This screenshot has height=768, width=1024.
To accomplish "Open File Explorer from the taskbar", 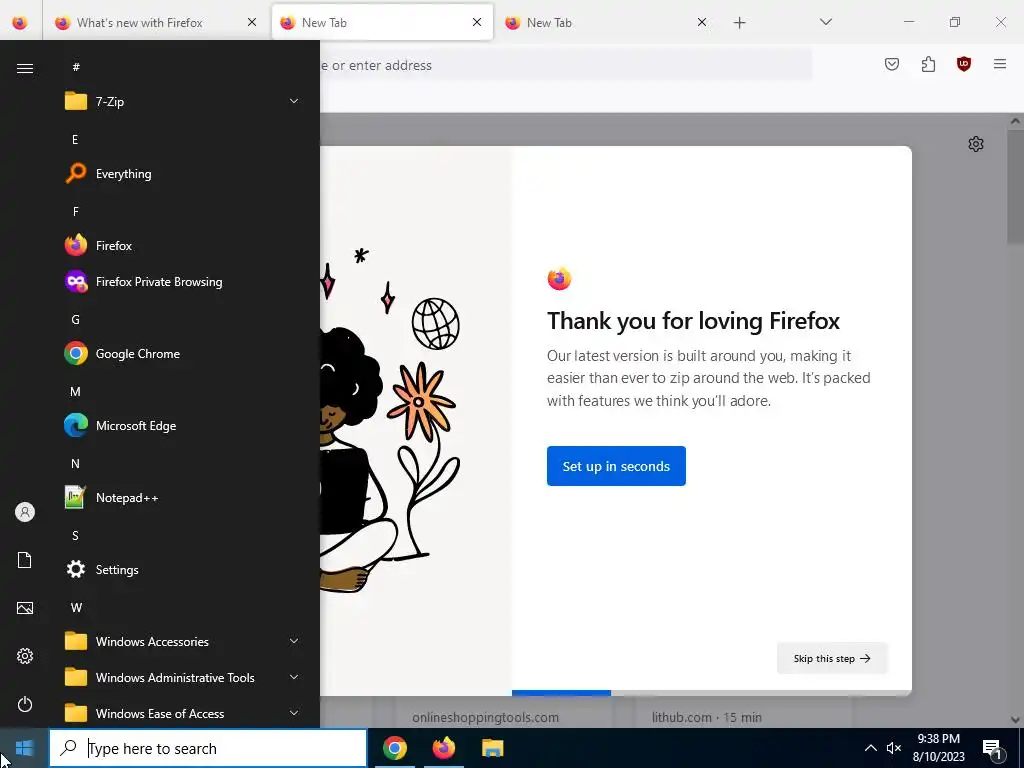I will pyautogui.click(x=492, y=748).
